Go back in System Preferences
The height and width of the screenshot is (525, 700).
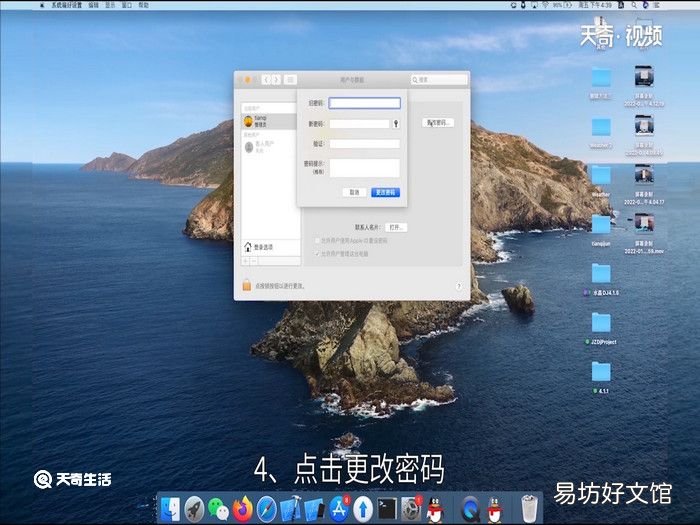[266, 80]
